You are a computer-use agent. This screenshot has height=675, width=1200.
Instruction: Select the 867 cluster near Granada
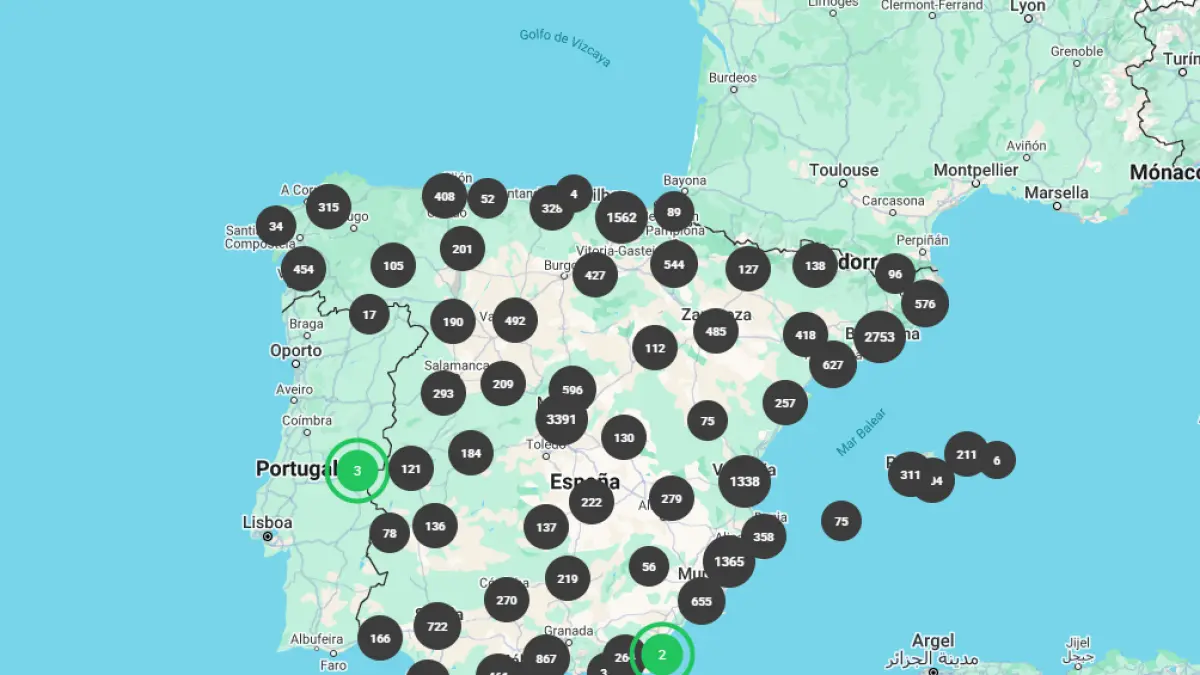[x=546, y=658]
